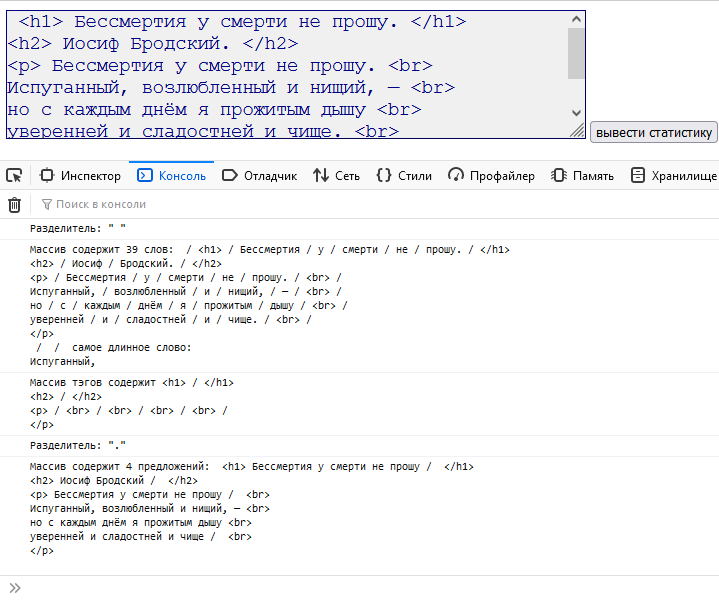The width and height of the screenshot is (719, 601).
Task: Open the Стили style editor tab
Action: pos(404,175)
